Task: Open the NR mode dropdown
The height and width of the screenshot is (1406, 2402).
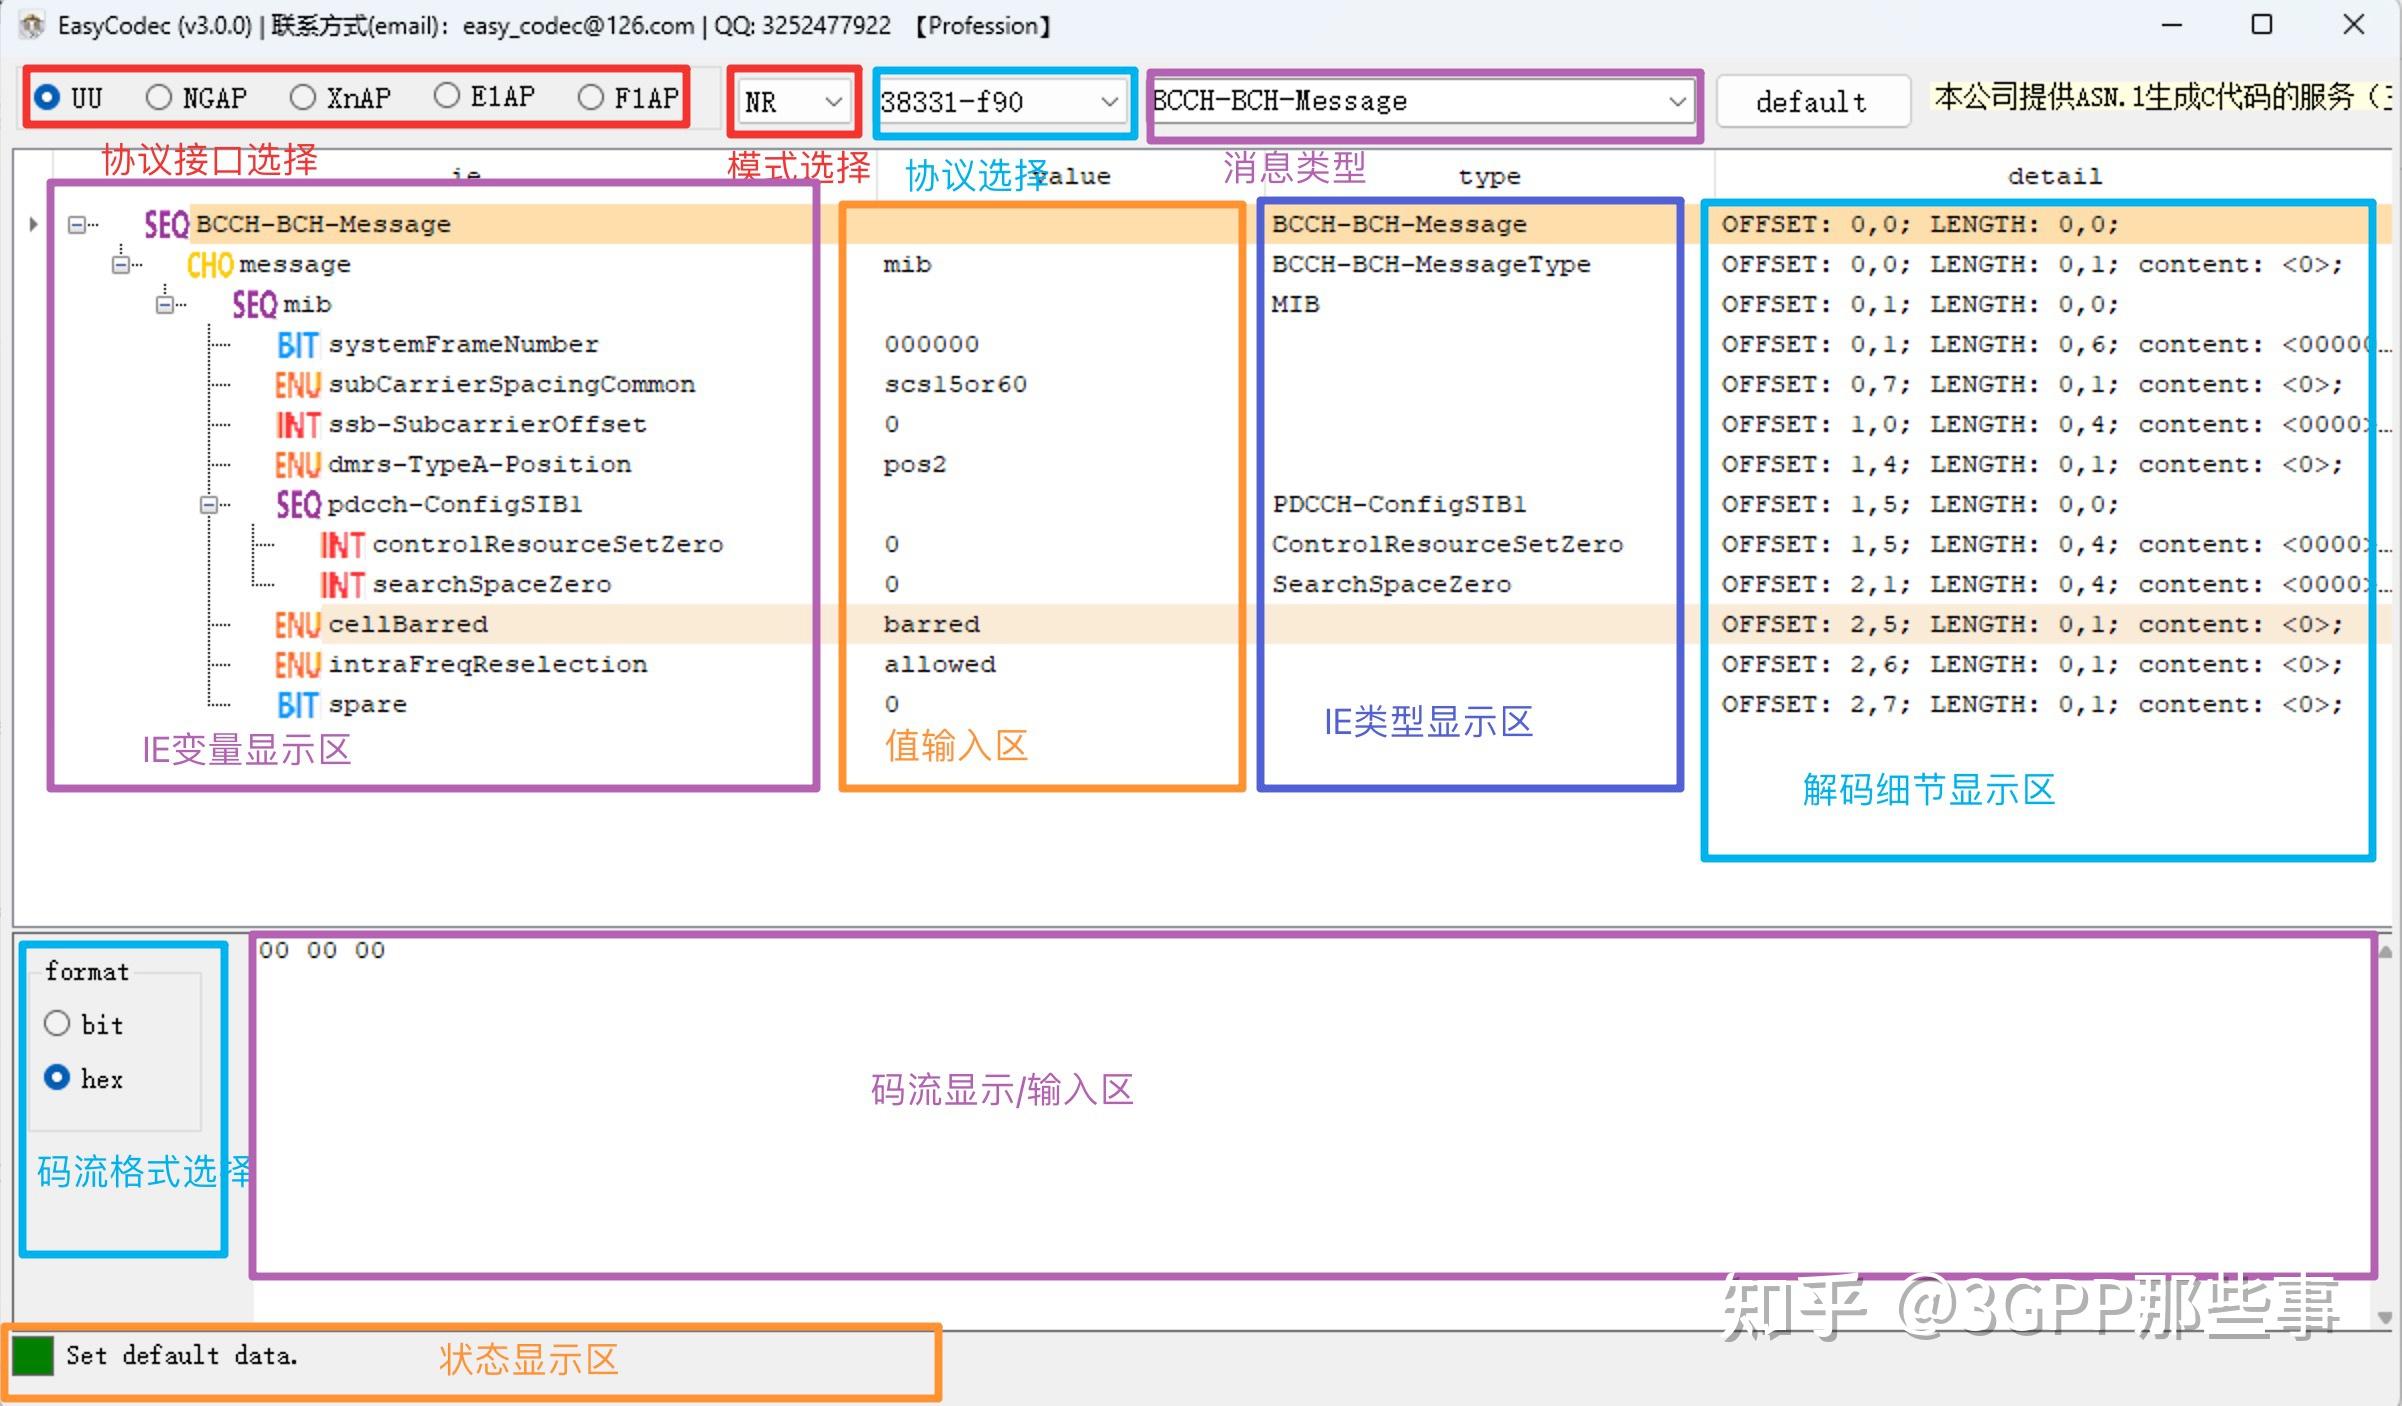Action: point(833,101)
